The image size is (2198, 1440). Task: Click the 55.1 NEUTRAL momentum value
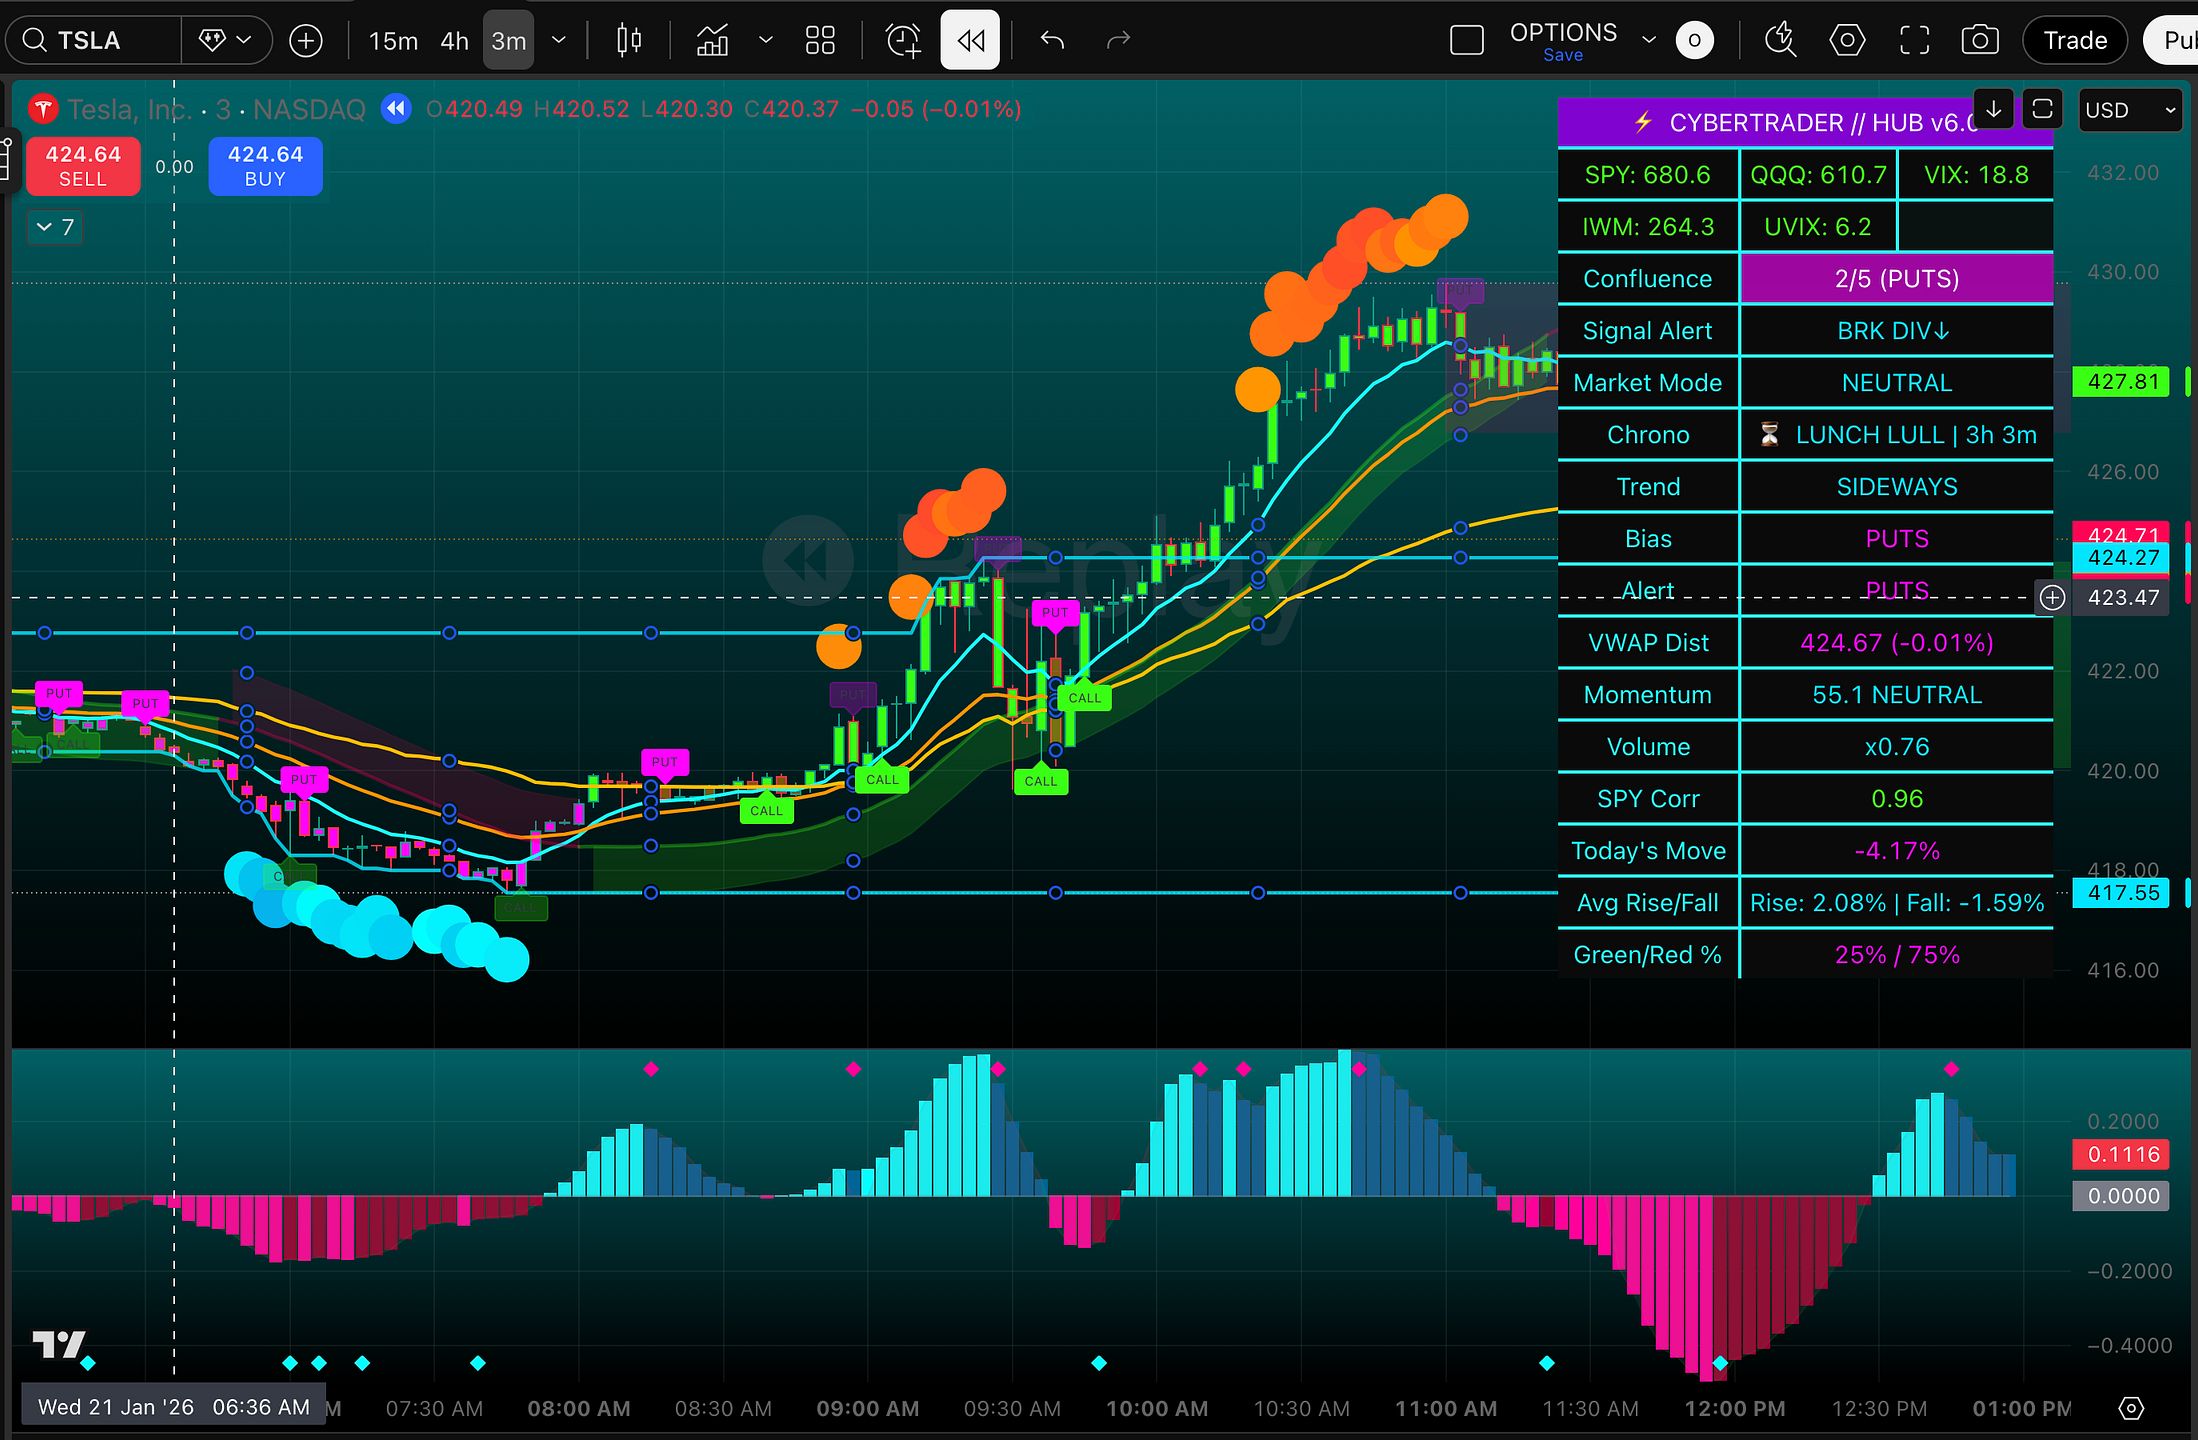(x=1897, y=695)
